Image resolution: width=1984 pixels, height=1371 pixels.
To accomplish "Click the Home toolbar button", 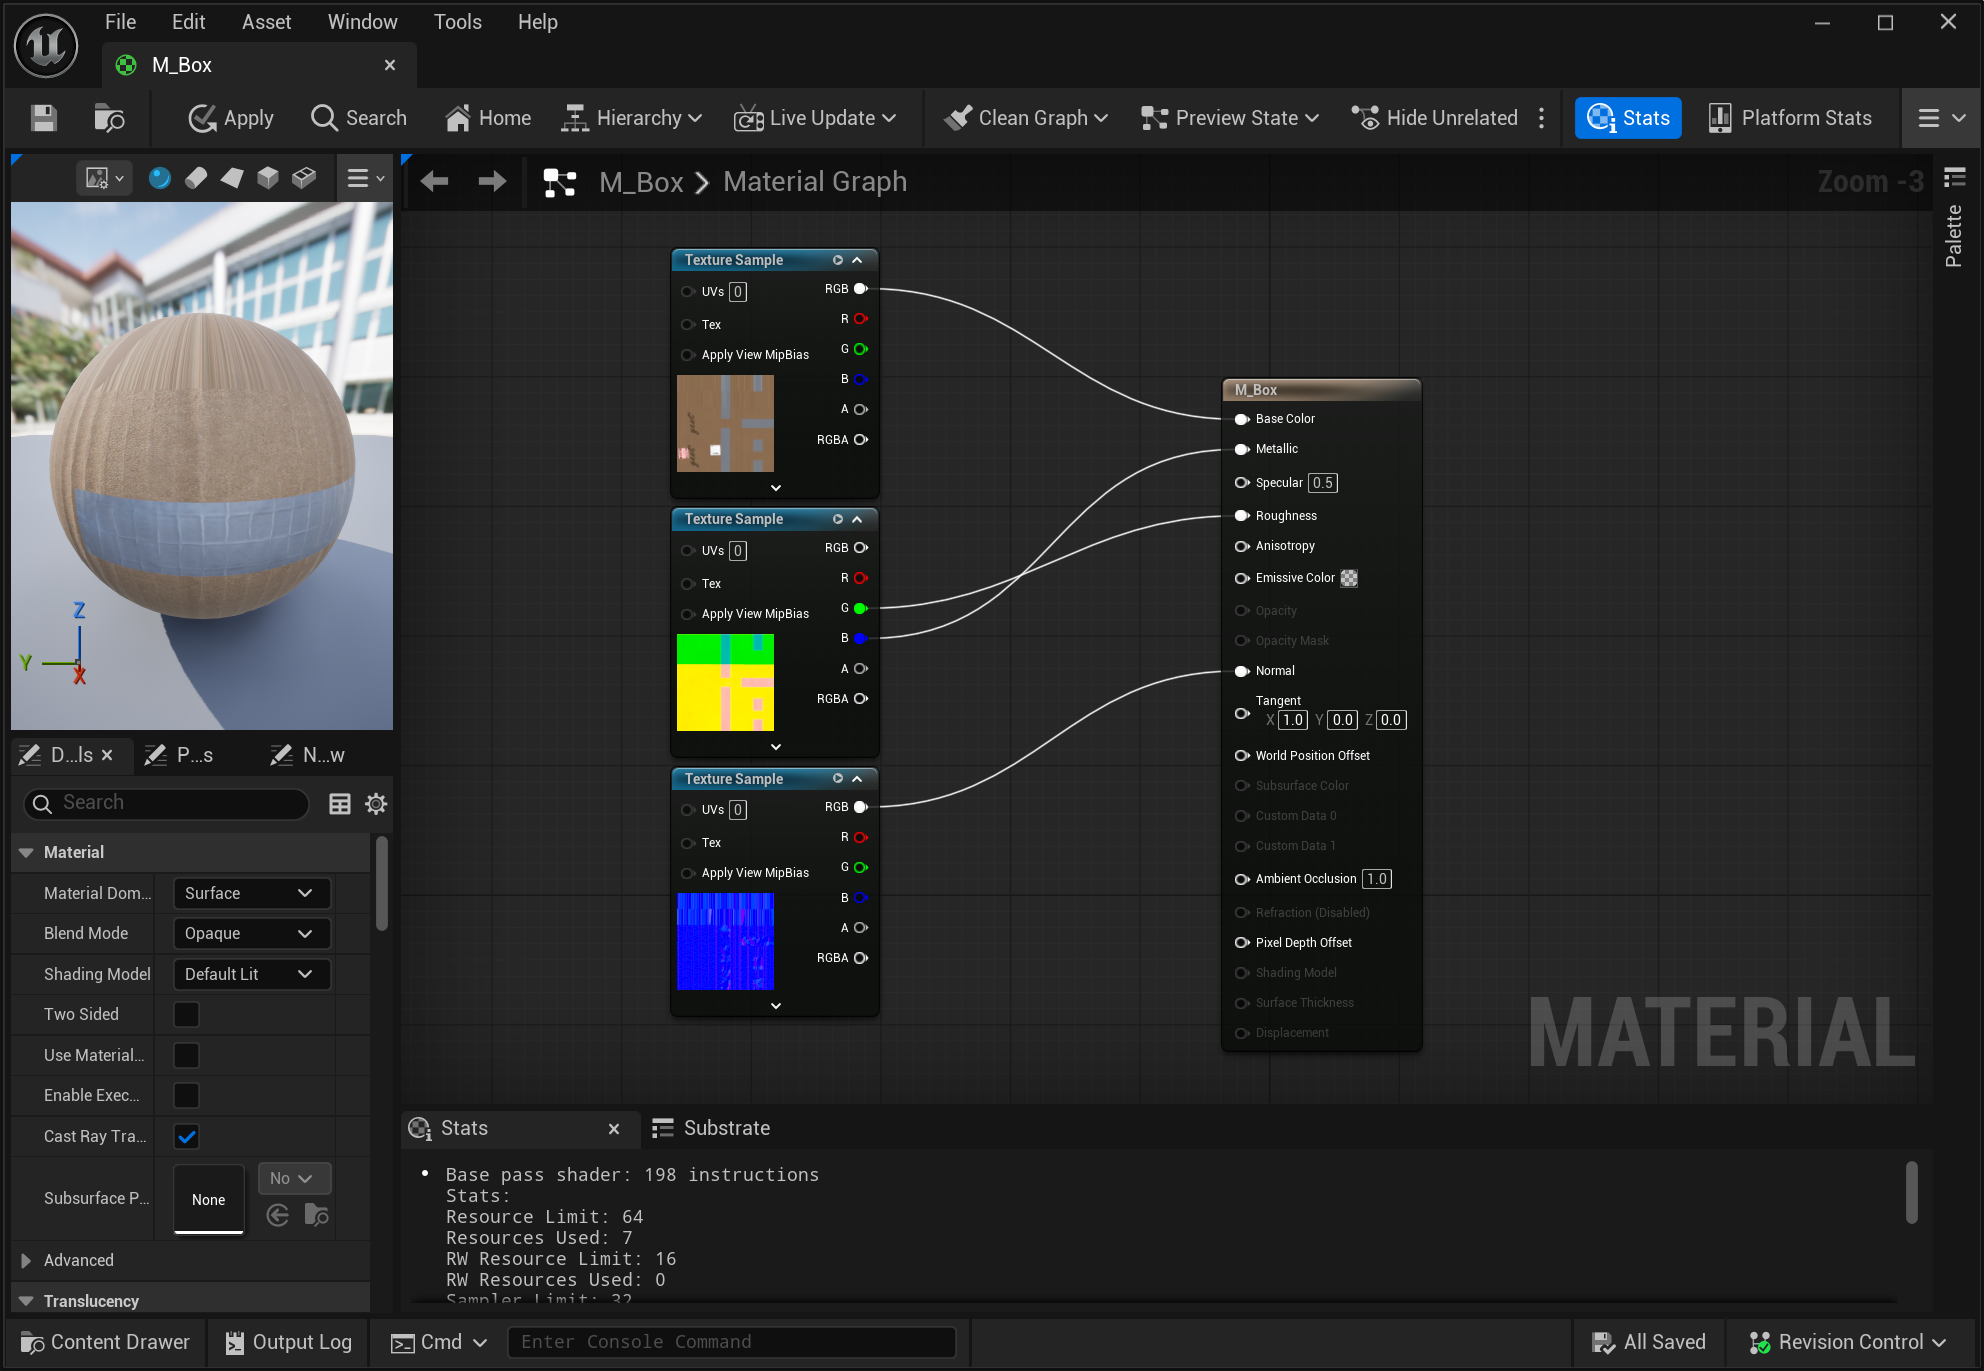I will [488, 118].
